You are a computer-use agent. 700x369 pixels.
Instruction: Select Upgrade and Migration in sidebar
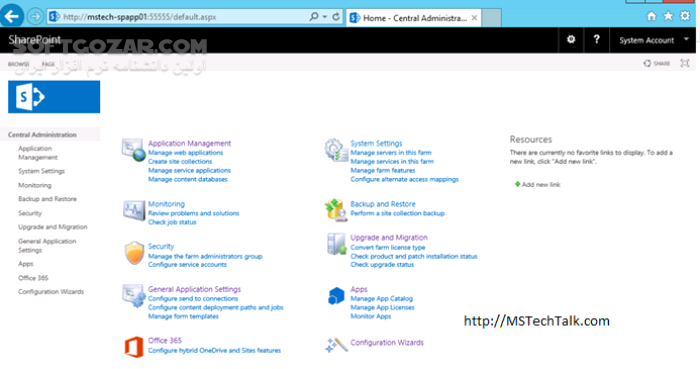click(x=53, y=227)
